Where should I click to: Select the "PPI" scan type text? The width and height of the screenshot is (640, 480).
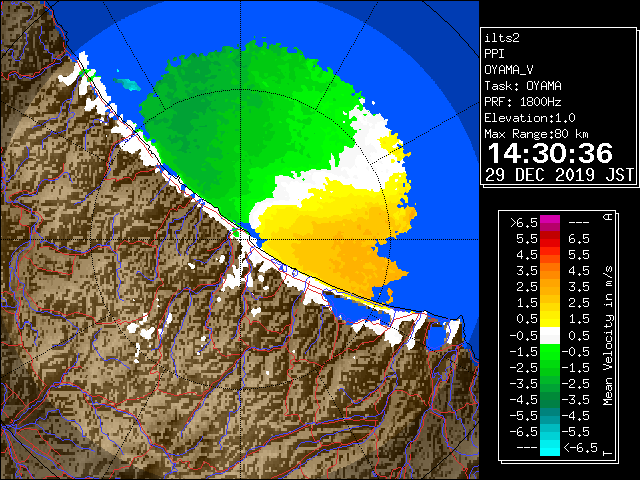click(494, 54)
